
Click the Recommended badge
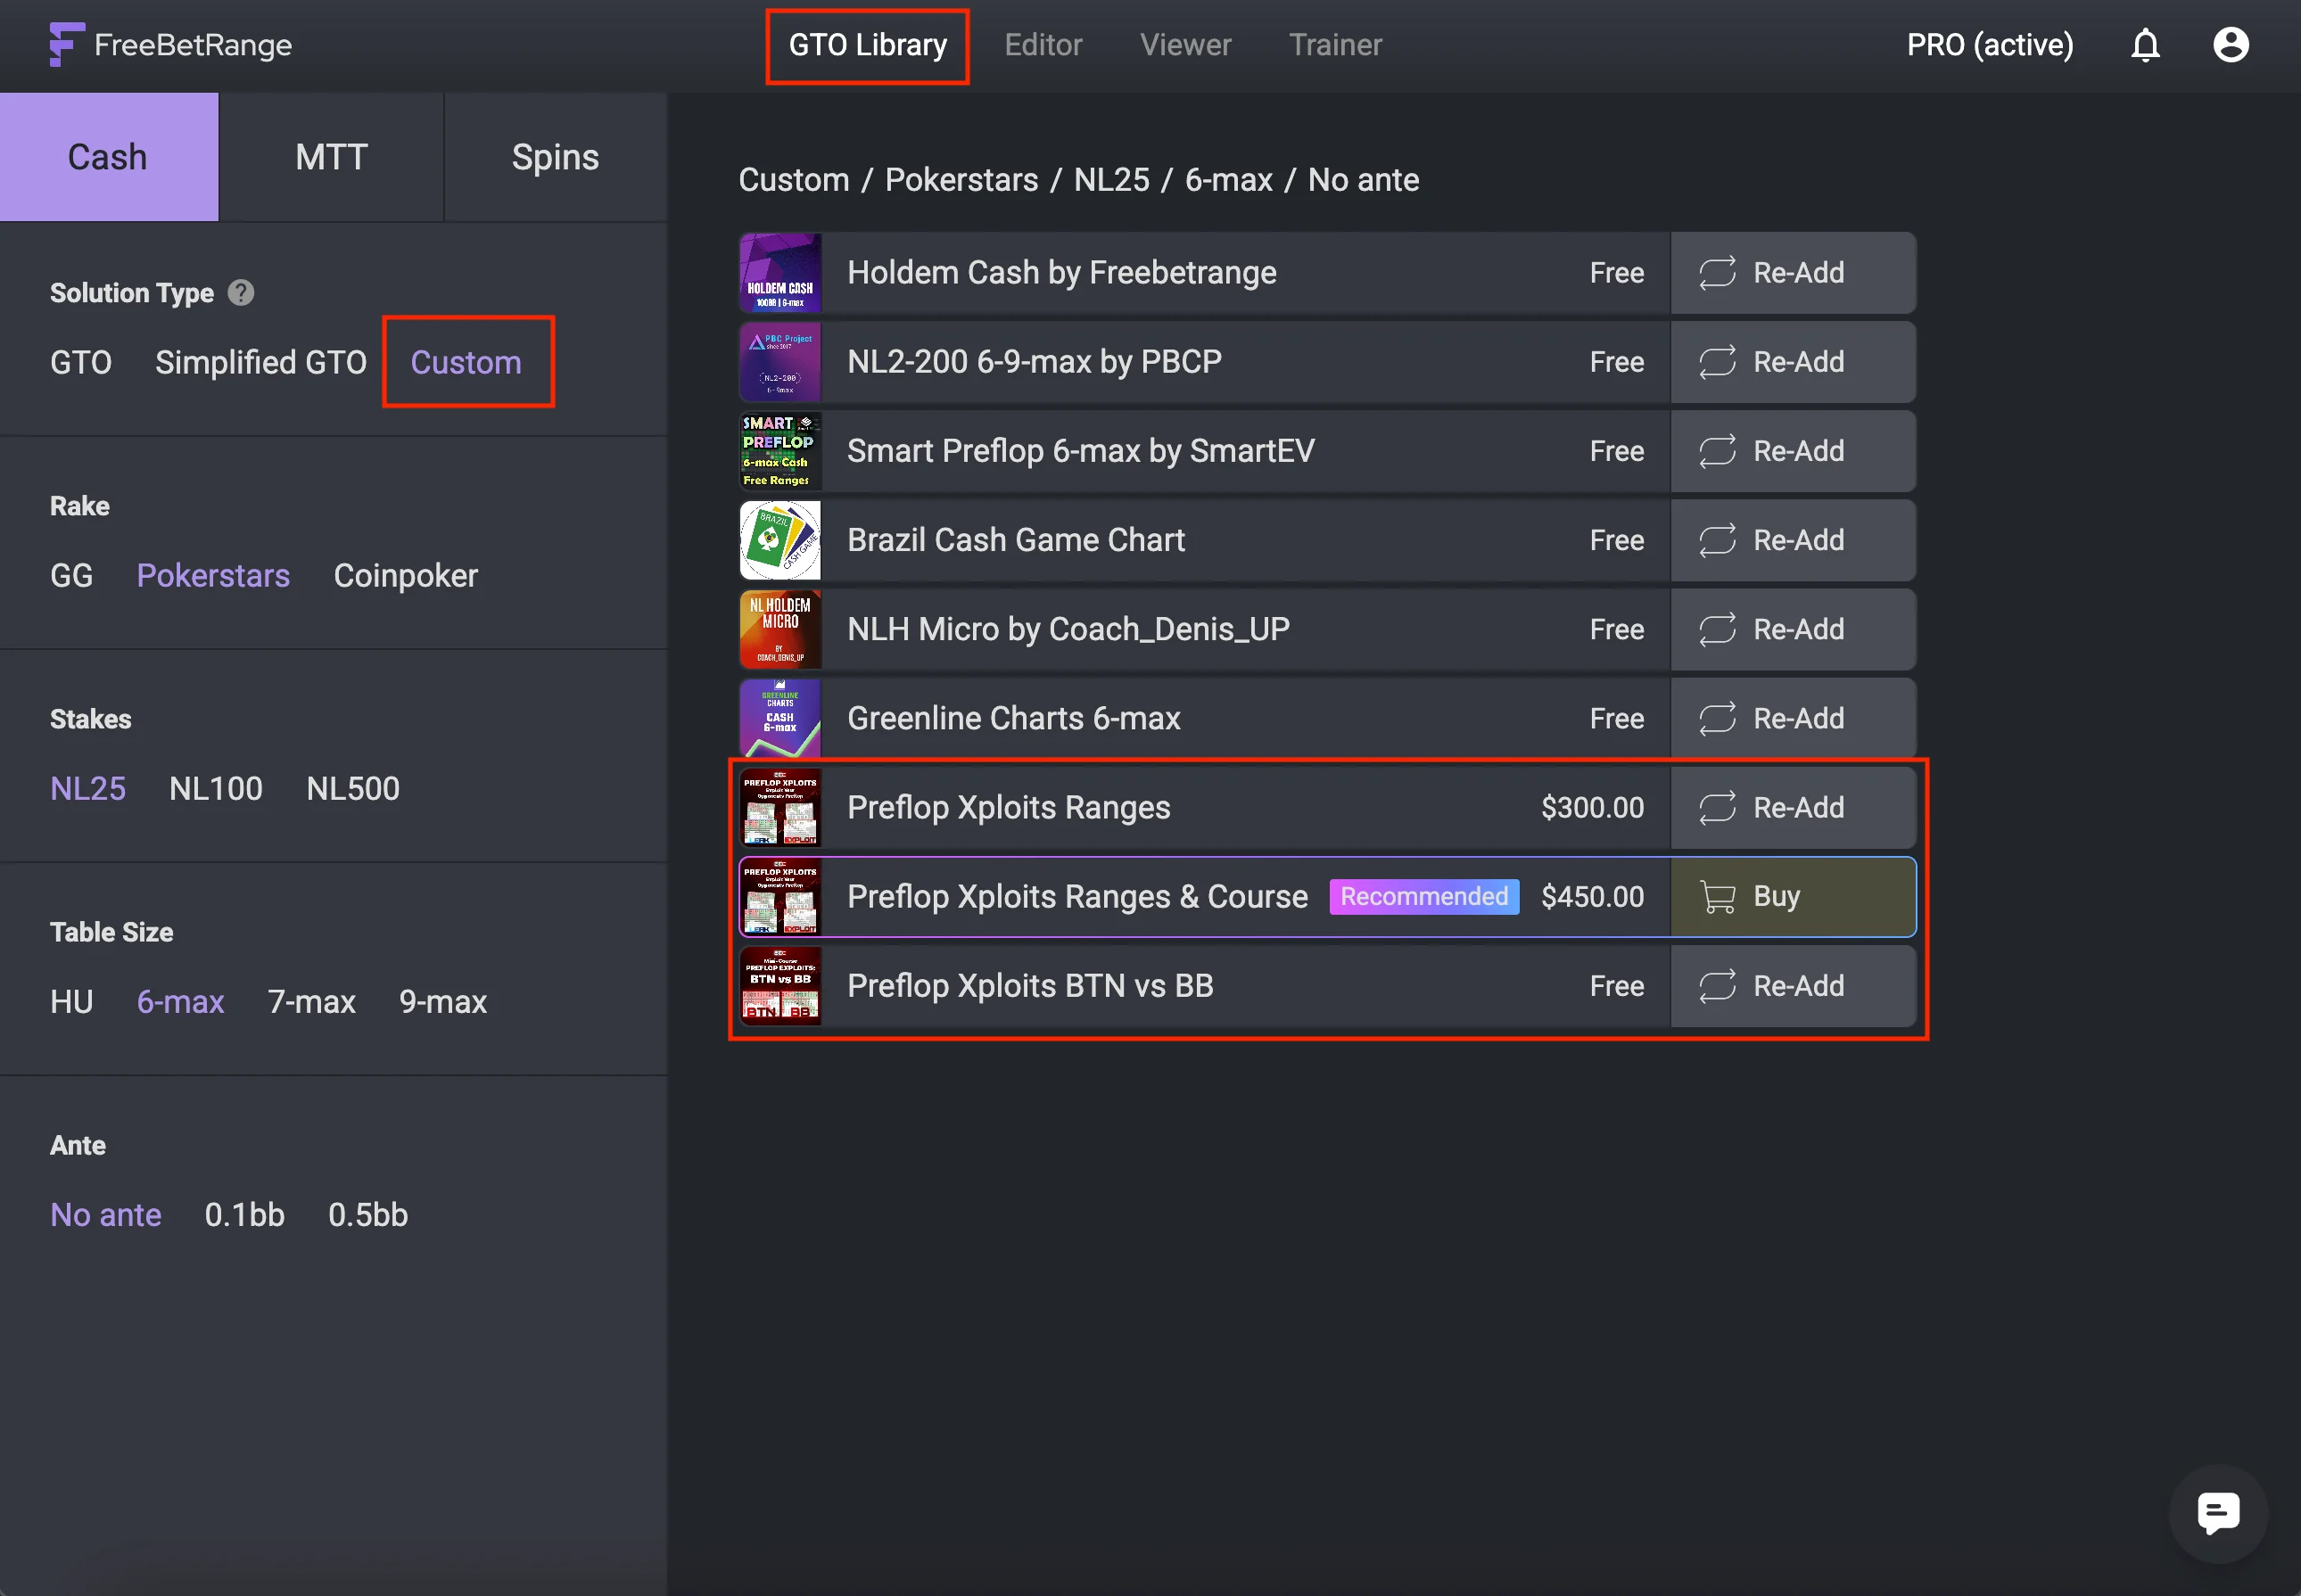1424,896
